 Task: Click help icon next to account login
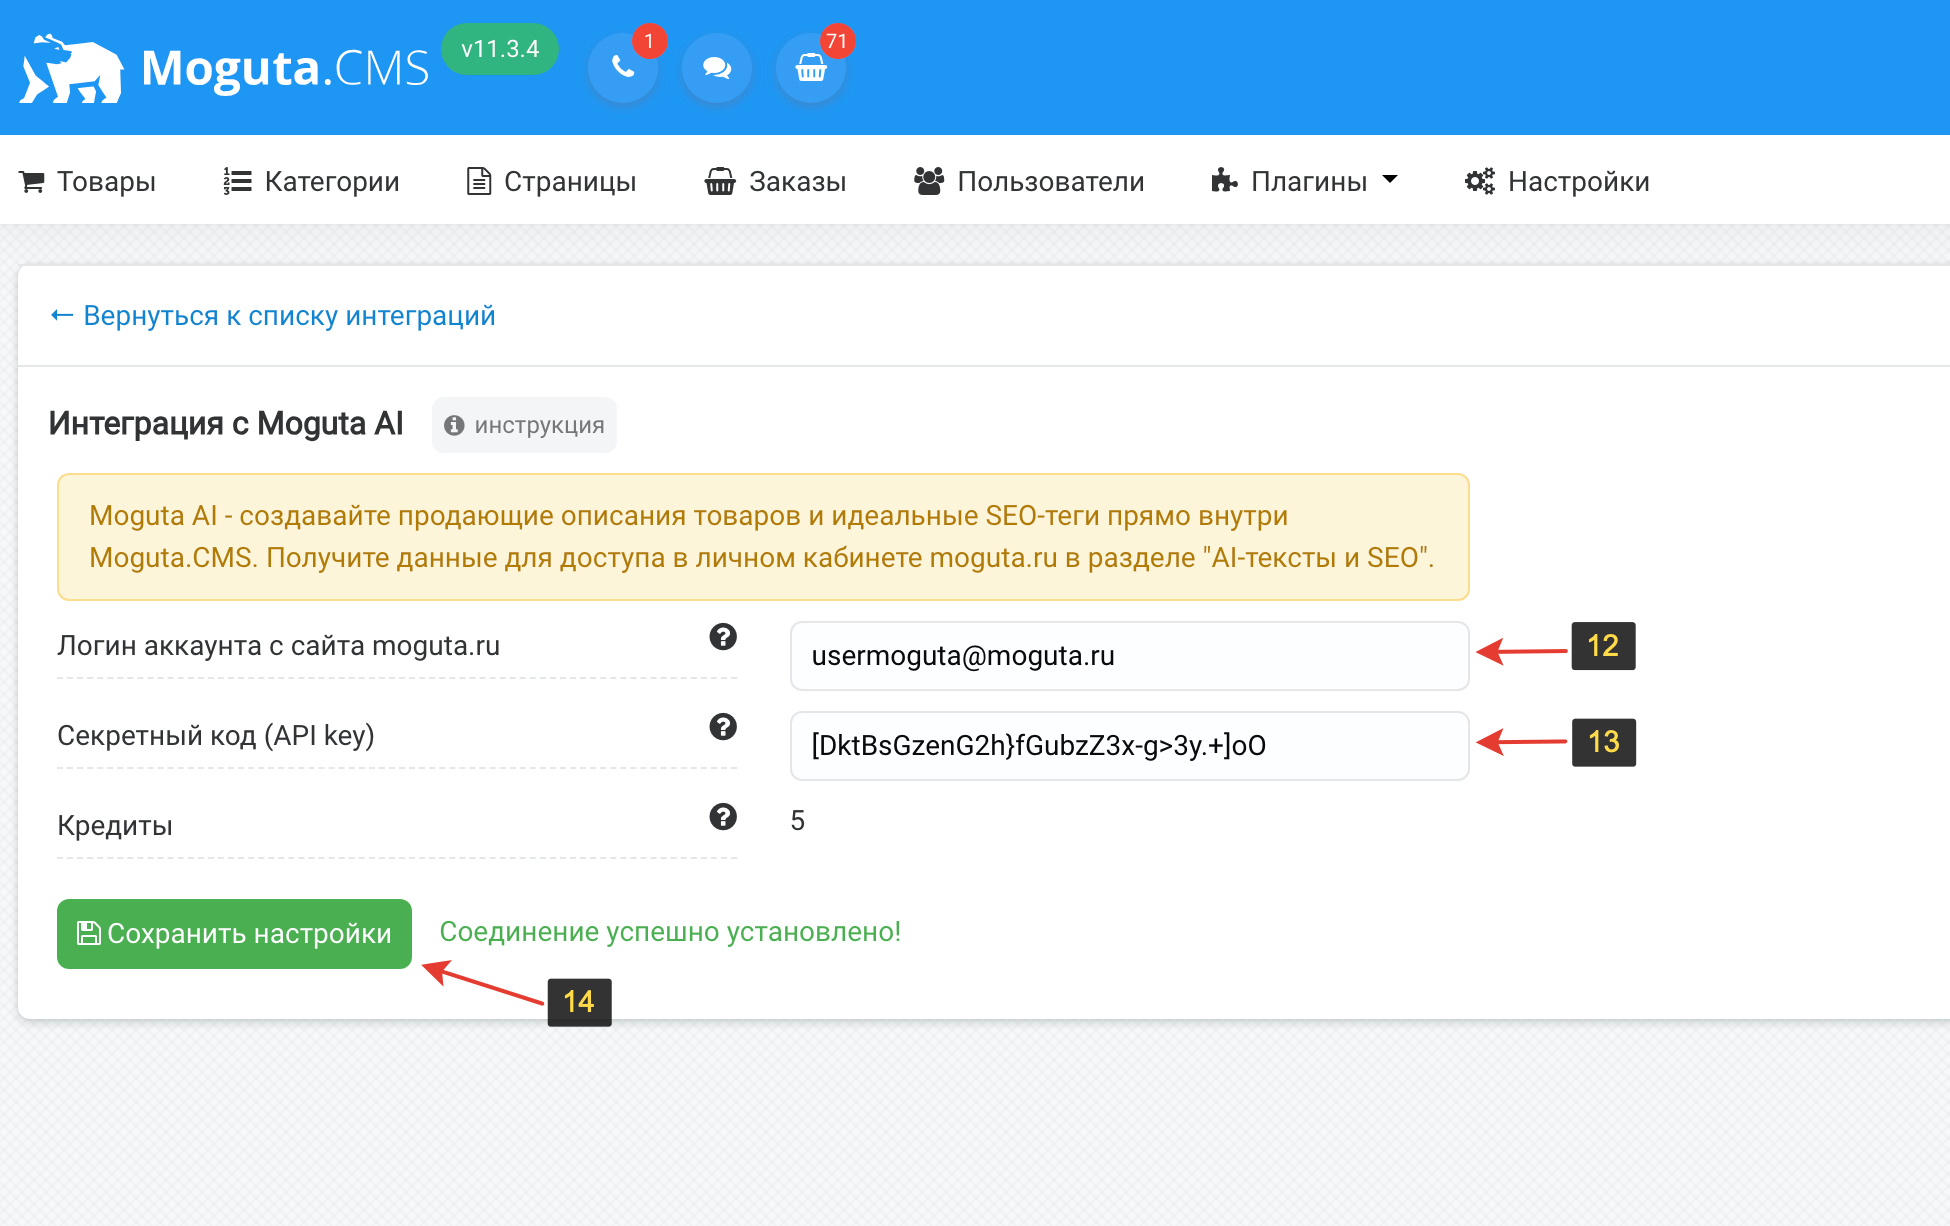coord(723,637)
